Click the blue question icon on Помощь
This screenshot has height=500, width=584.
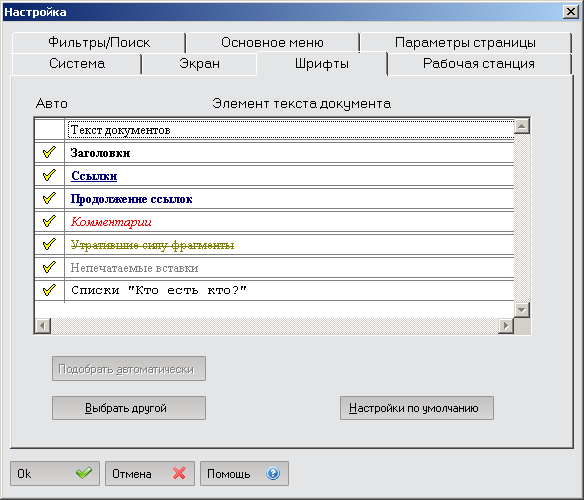pyautogui.click(x=273, y=473)
